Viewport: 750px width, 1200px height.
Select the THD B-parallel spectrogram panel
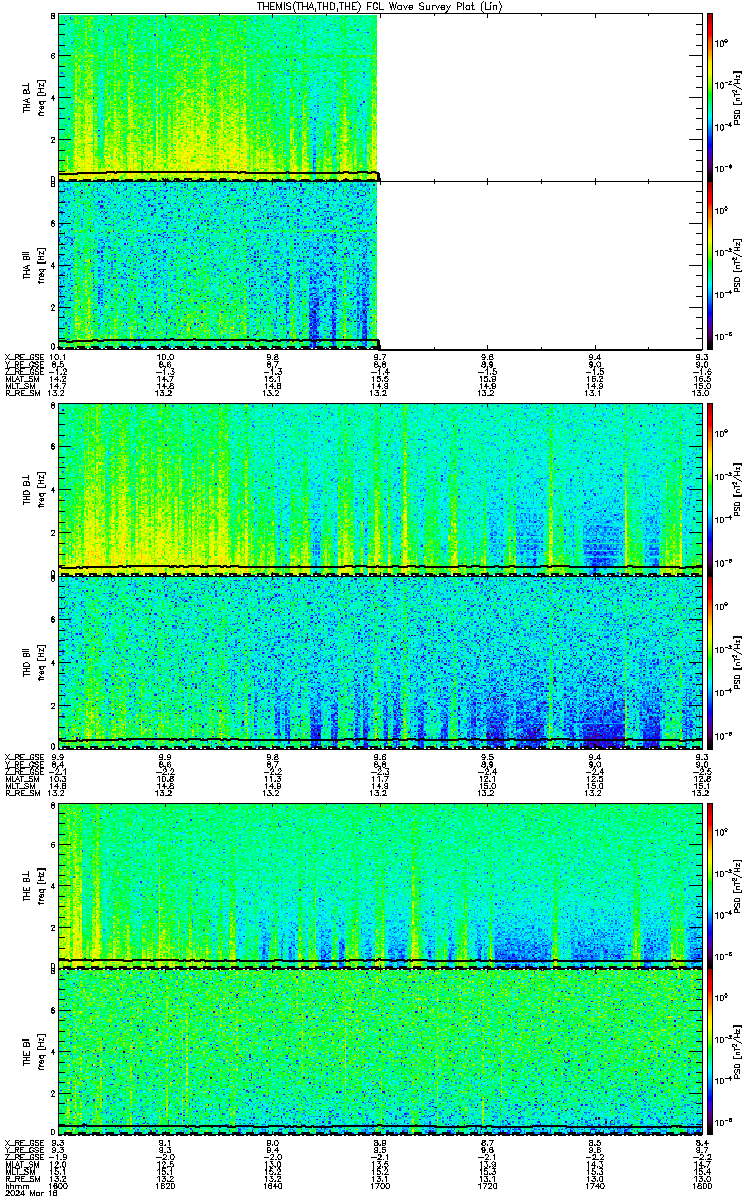[380, 660]
